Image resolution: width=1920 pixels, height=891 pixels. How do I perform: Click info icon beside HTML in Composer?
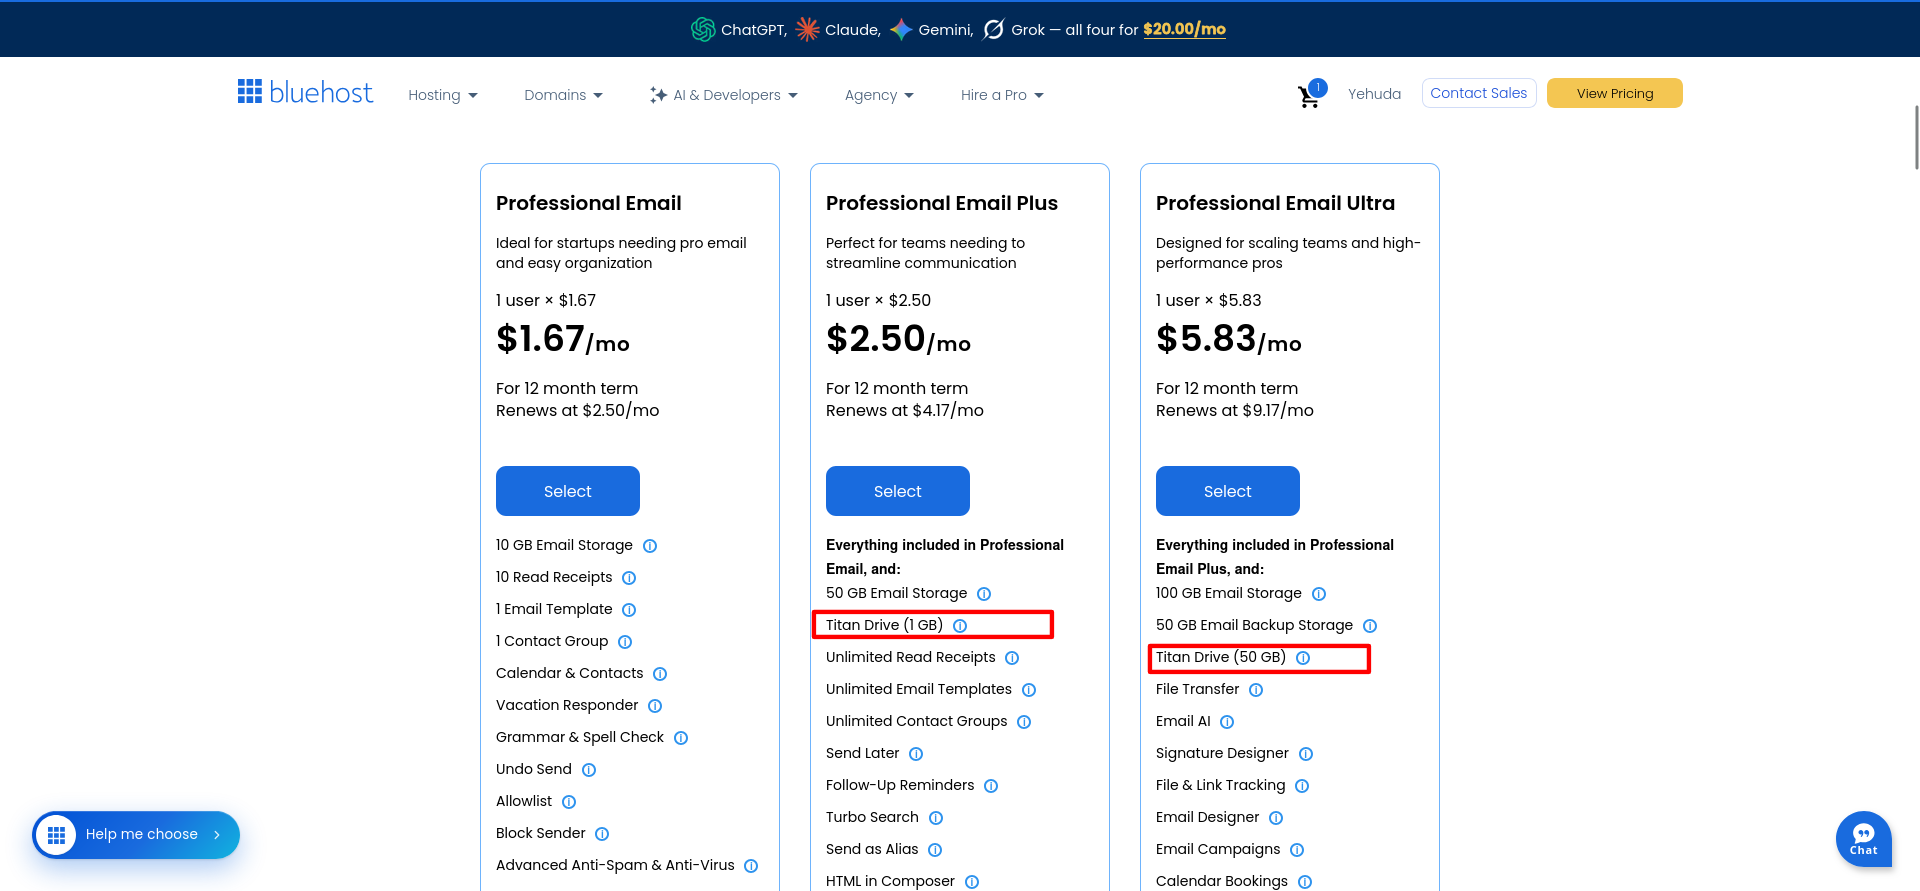coord(972,882)
